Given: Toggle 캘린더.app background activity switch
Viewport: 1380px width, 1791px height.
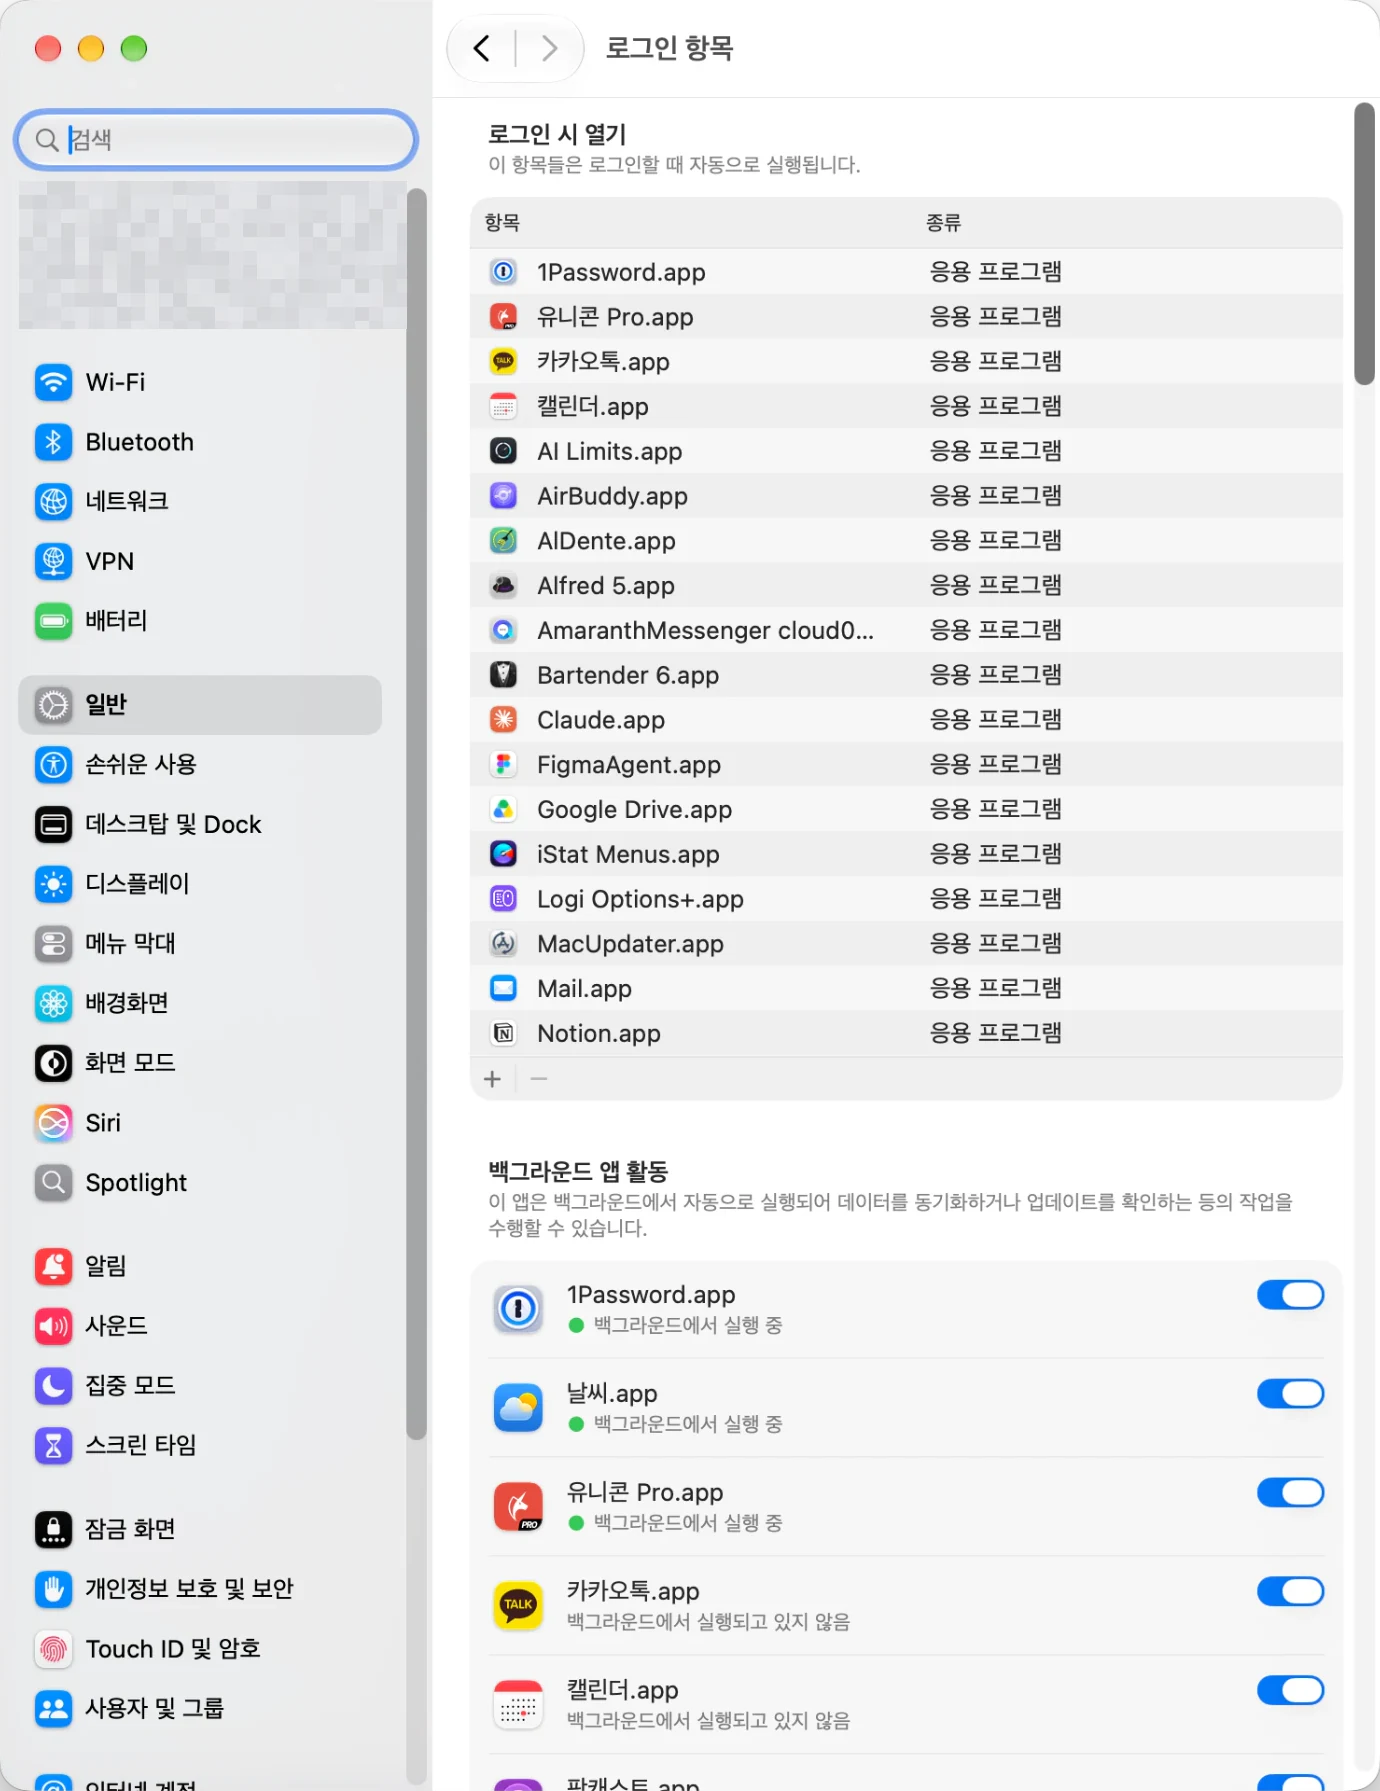Looking at the screenshot, I should (x=1290, y=1690).
